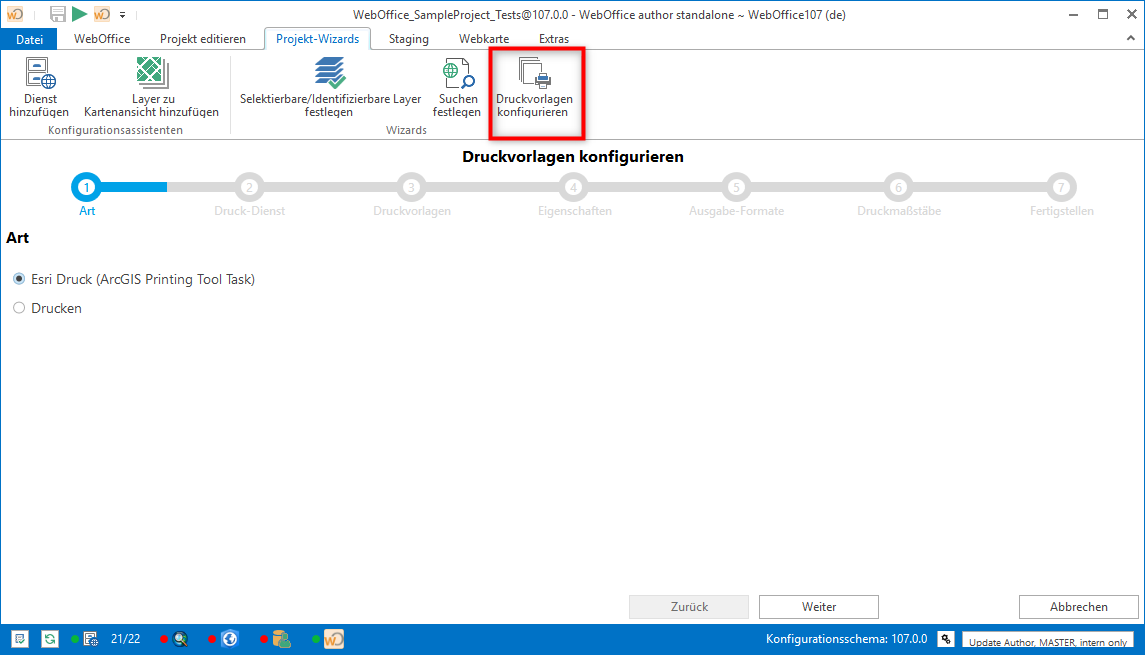Open the Datei tab
1145x655 pixels.
click(x=29, y=39)
